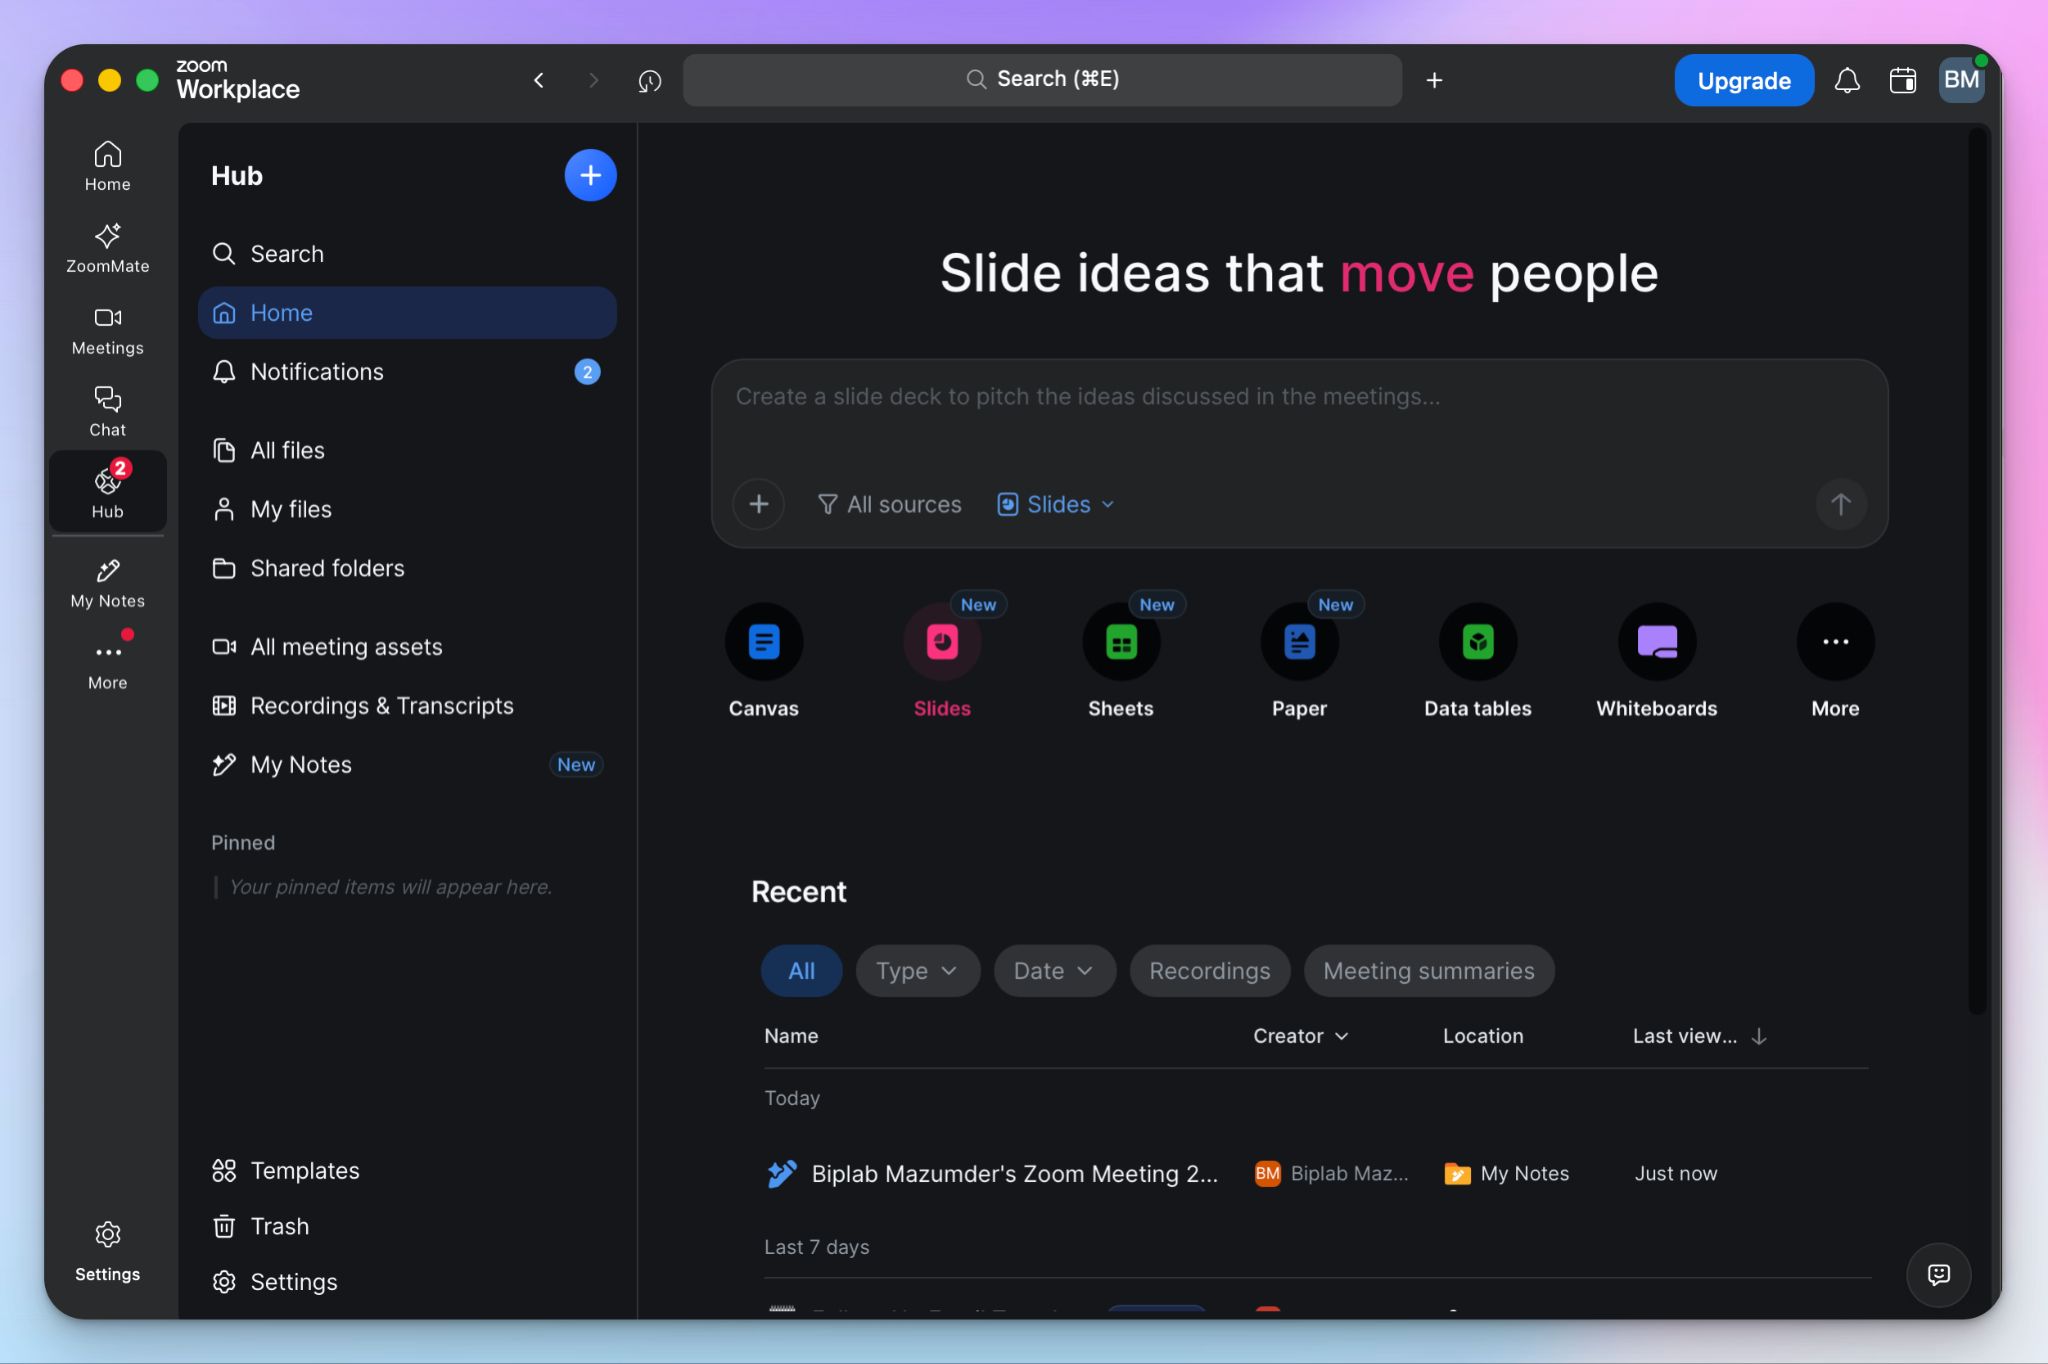Click the Just now timestamp
Screen dimensions: 2048x1364
pyautogui.click(x=1676, y=1173)
